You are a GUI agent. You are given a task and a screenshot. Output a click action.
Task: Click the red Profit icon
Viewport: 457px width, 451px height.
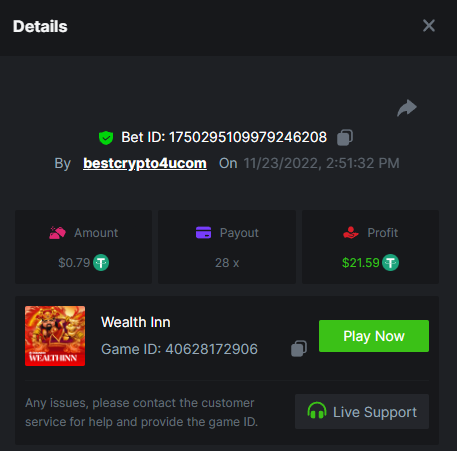[351, 233]
